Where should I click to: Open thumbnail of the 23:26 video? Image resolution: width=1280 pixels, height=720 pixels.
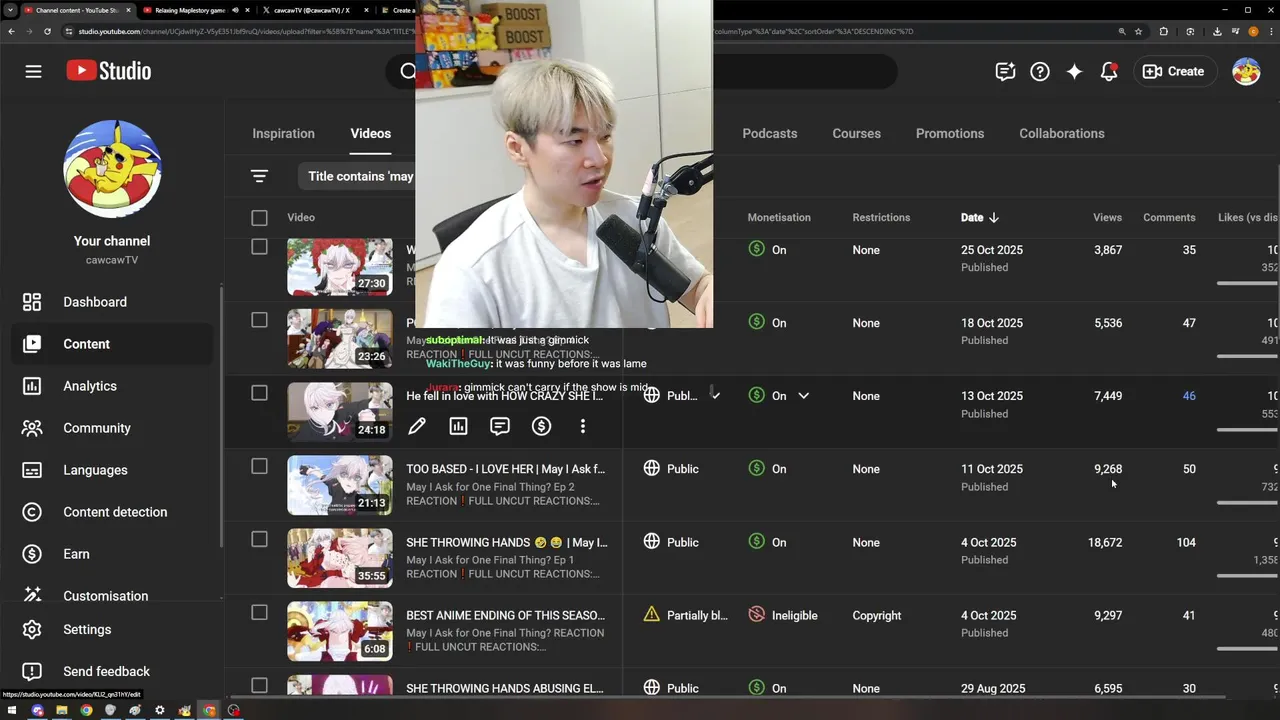click(340, 339)
